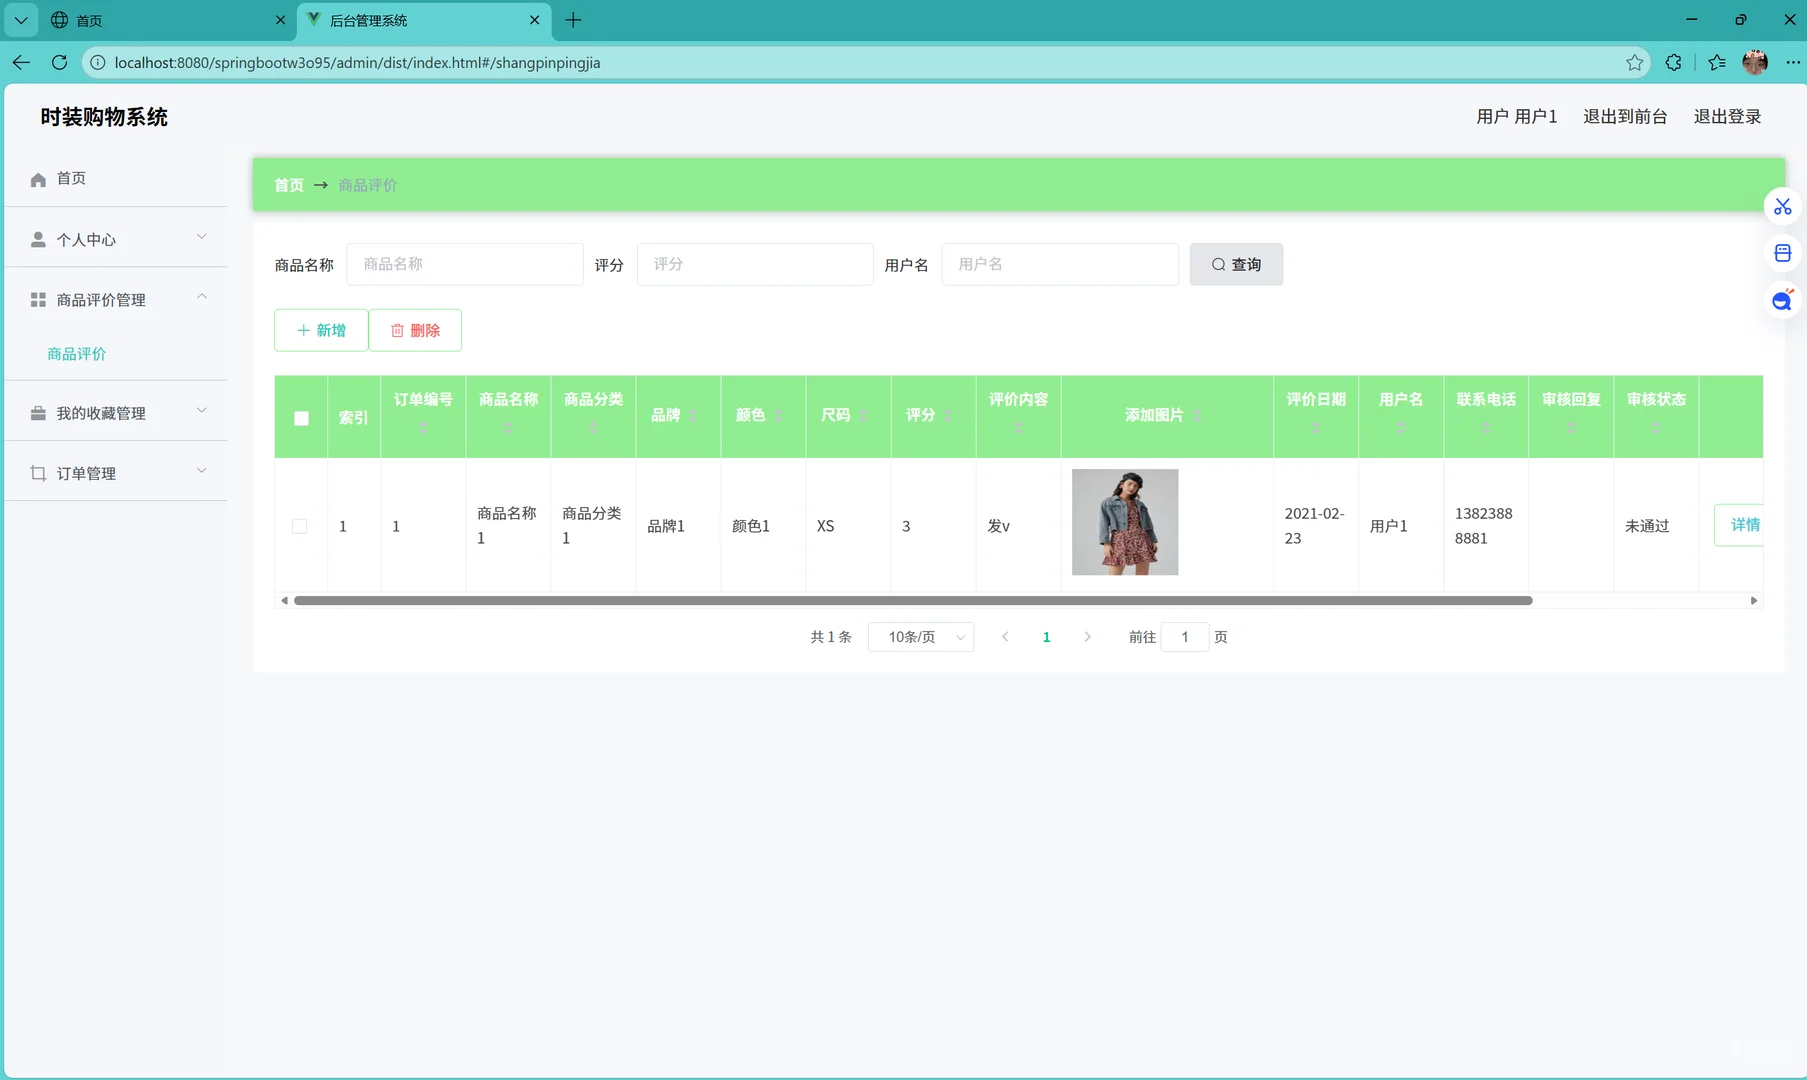
Task: Click 退出登录 to log out
Action: [x=1727, y=117]
